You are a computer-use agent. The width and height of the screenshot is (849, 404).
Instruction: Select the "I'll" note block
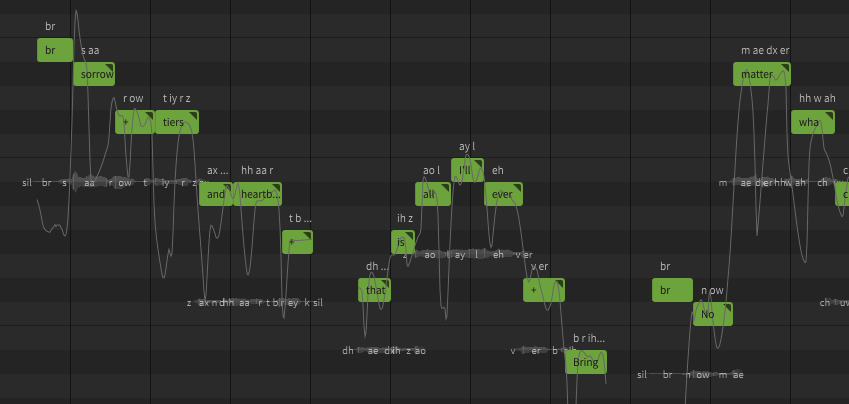coord(467,170)
